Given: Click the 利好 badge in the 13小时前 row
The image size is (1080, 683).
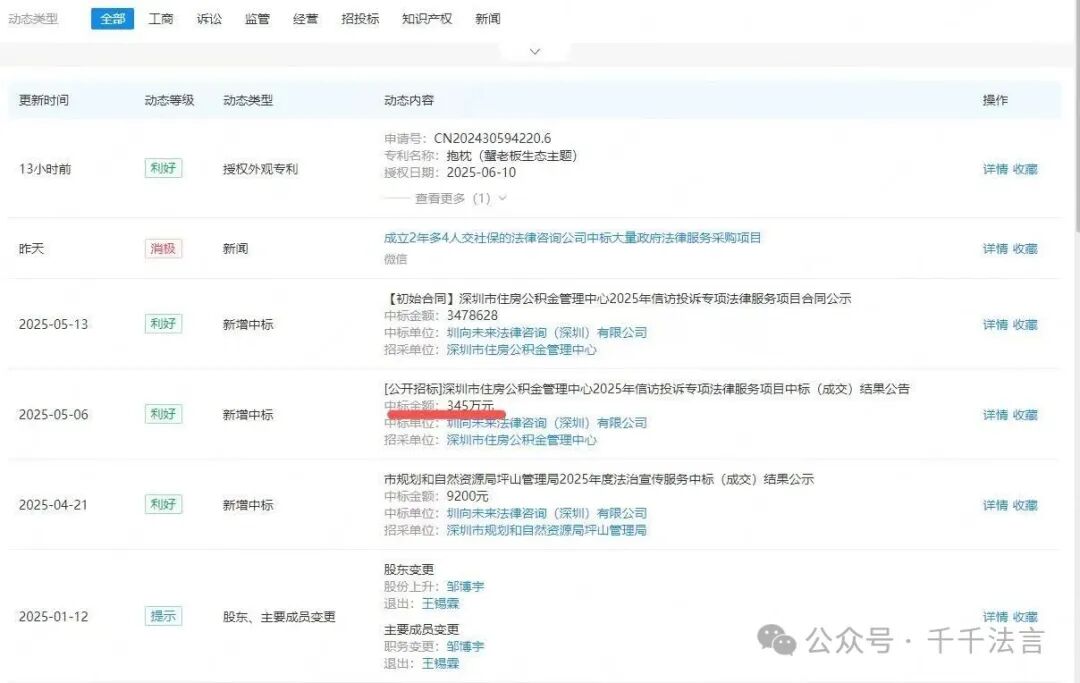Looking at the screenshot, I should pyautogui.click(x=163, y=168).
